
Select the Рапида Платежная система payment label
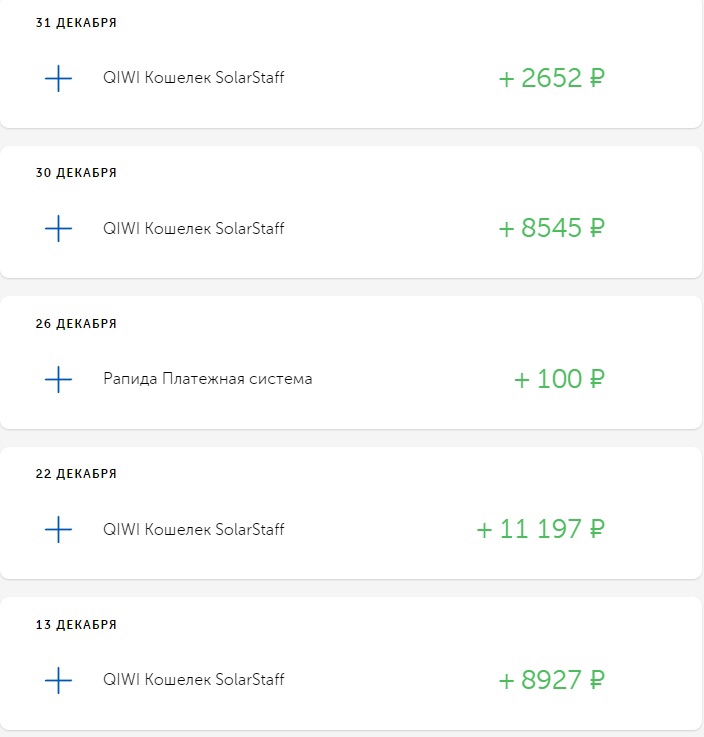pyautogui.click(x=207, y=379)
